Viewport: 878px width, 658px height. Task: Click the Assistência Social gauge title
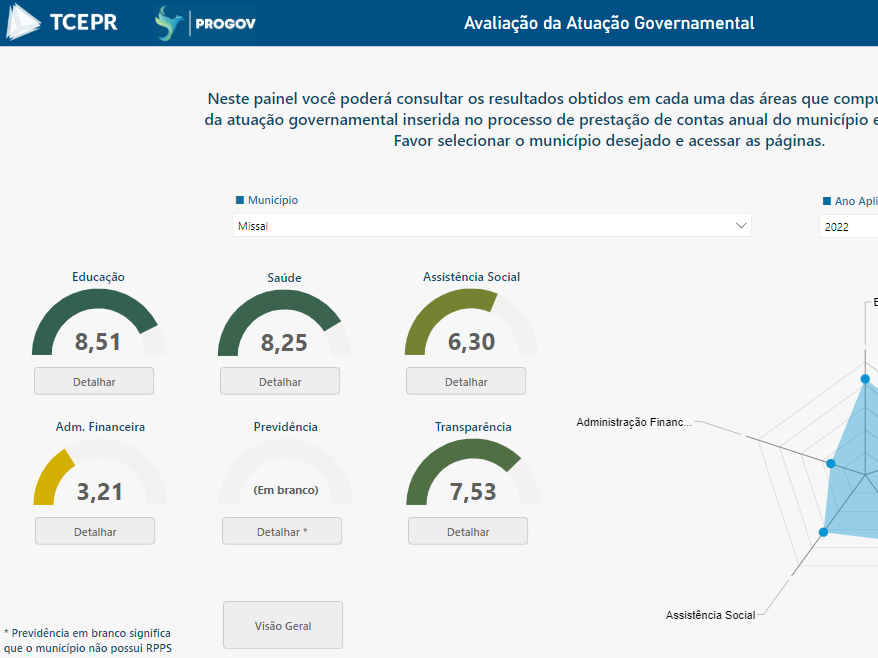[471, 277]
